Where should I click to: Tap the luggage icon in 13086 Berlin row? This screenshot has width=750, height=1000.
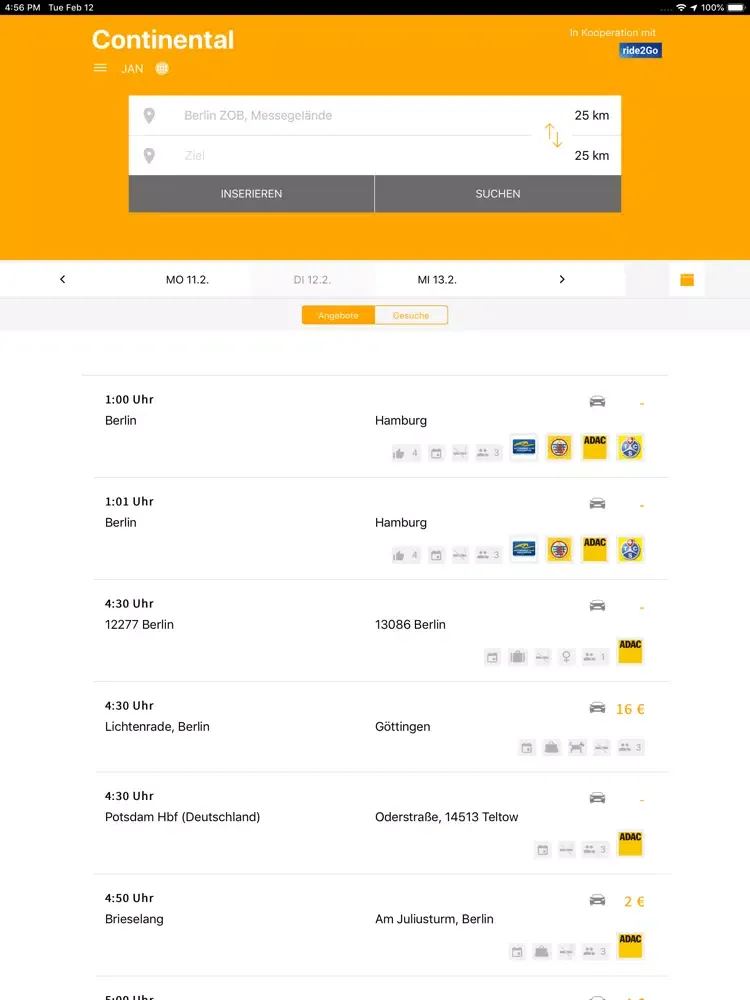tap(518, 657)
